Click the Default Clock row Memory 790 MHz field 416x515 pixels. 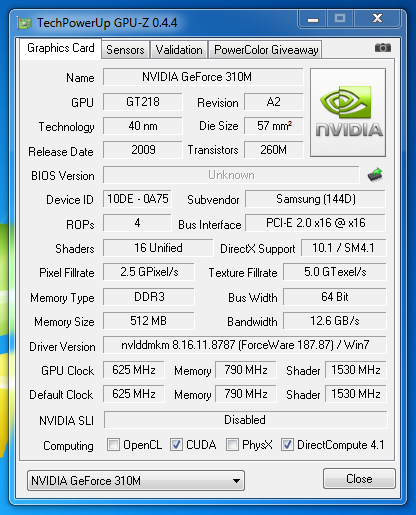246,394
